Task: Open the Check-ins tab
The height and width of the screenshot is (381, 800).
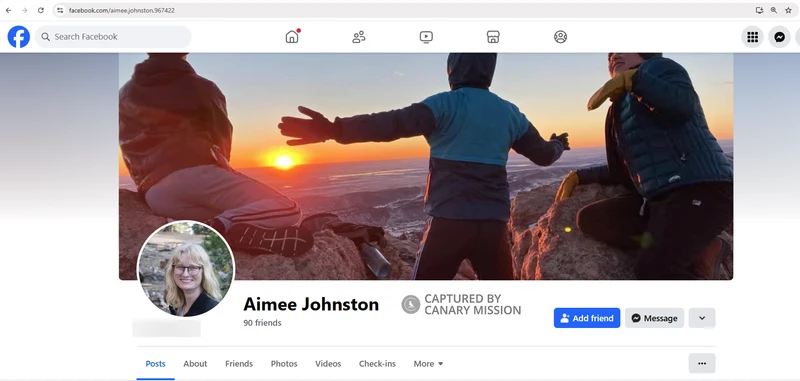Action: 377,364
